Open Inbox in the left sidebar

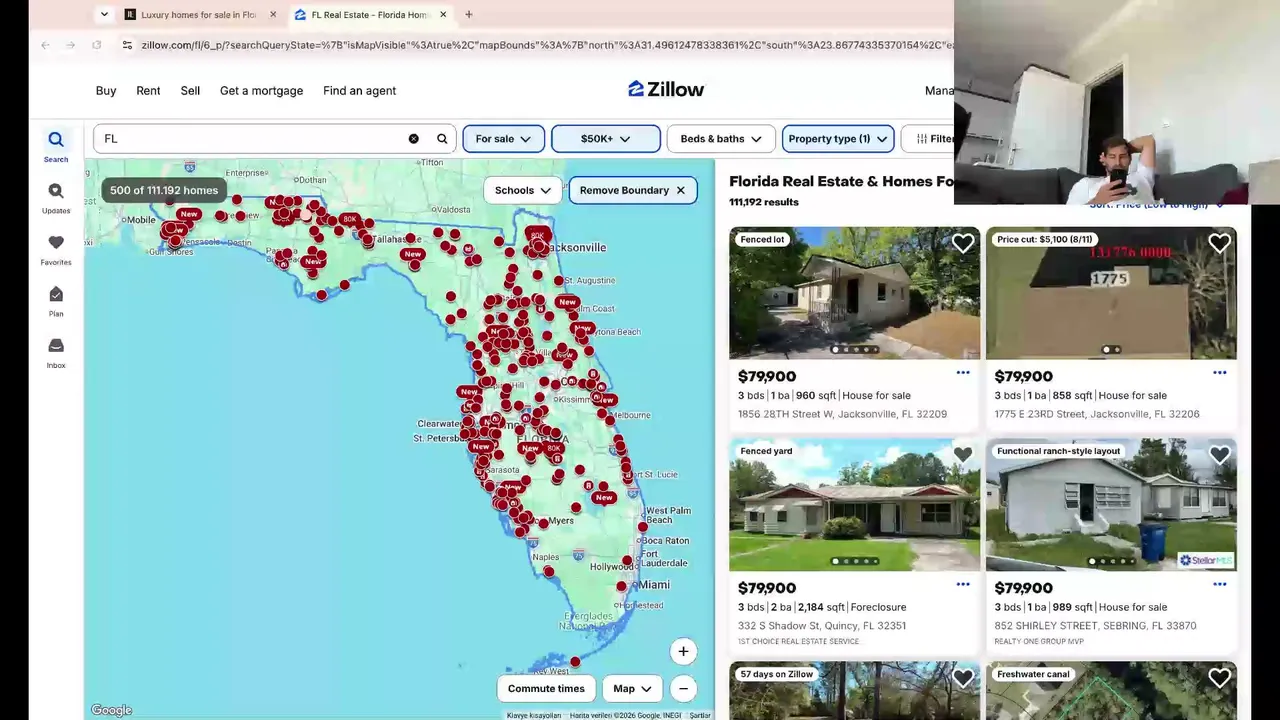pos(56,353)
